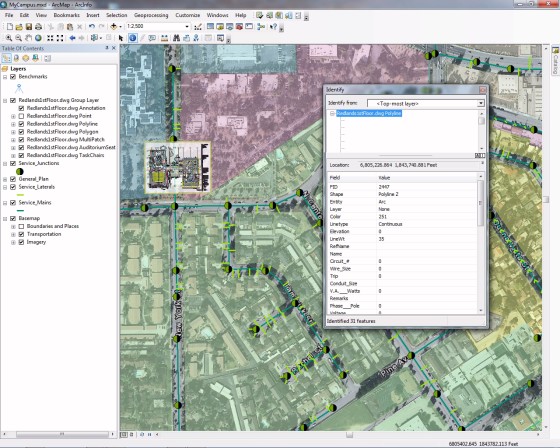This screenshot has width=560, height=448.
Task: Click Service_Junctions half-circle symbol
Action: coord(20,171)
